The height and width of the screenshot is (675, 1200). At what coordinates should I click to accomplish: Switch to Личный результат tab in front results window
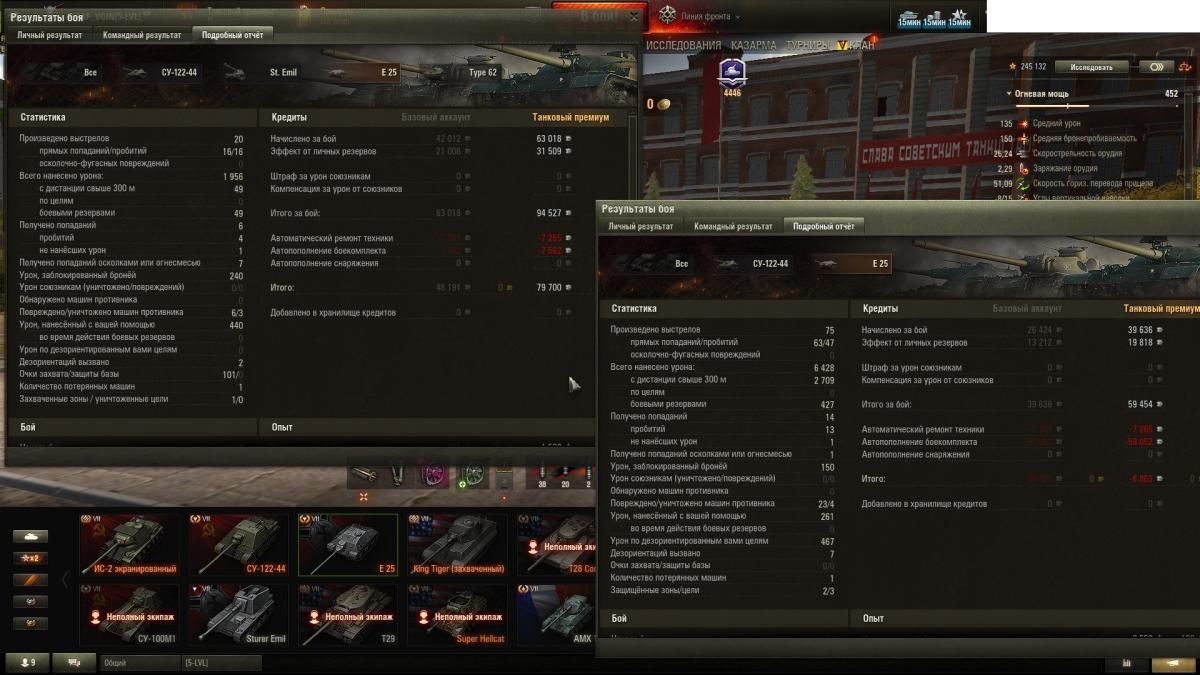tap(642, 226)
